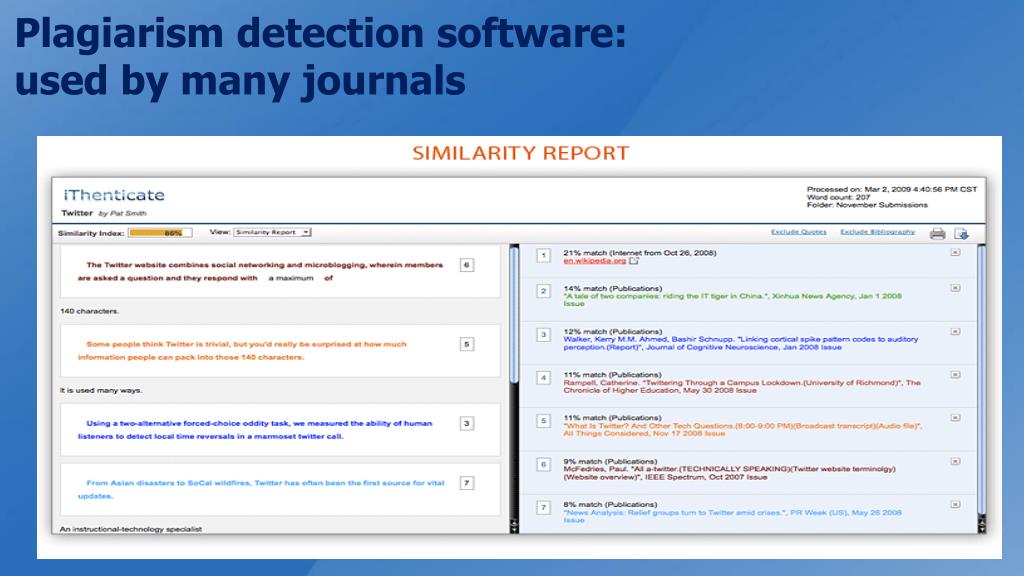Open the View dropdown showing Similarity Report
This screenshot has width=1024, height=576.
coord(272,232)
